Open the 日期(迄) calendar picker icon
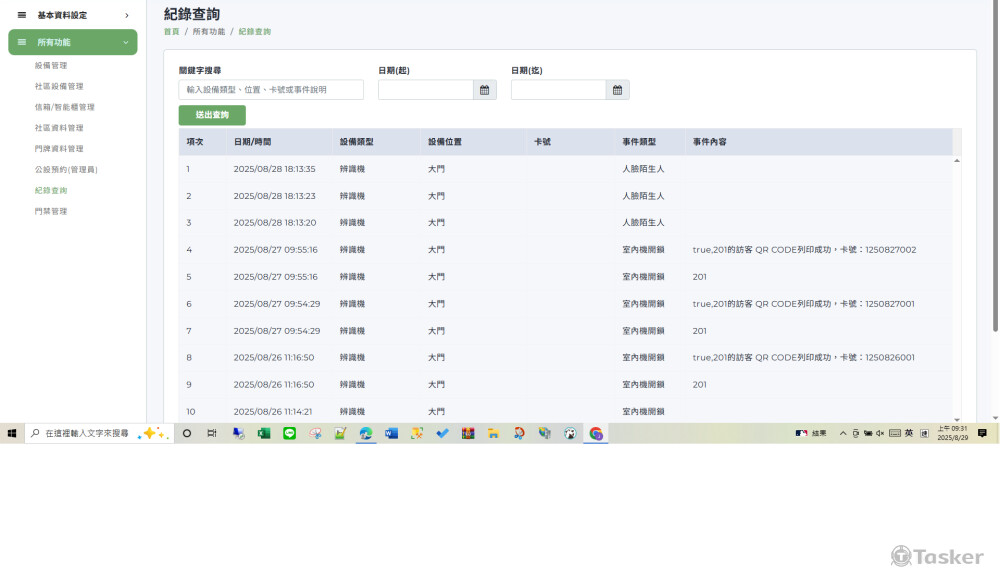The image size is (1000, 577). coord(617,90)
